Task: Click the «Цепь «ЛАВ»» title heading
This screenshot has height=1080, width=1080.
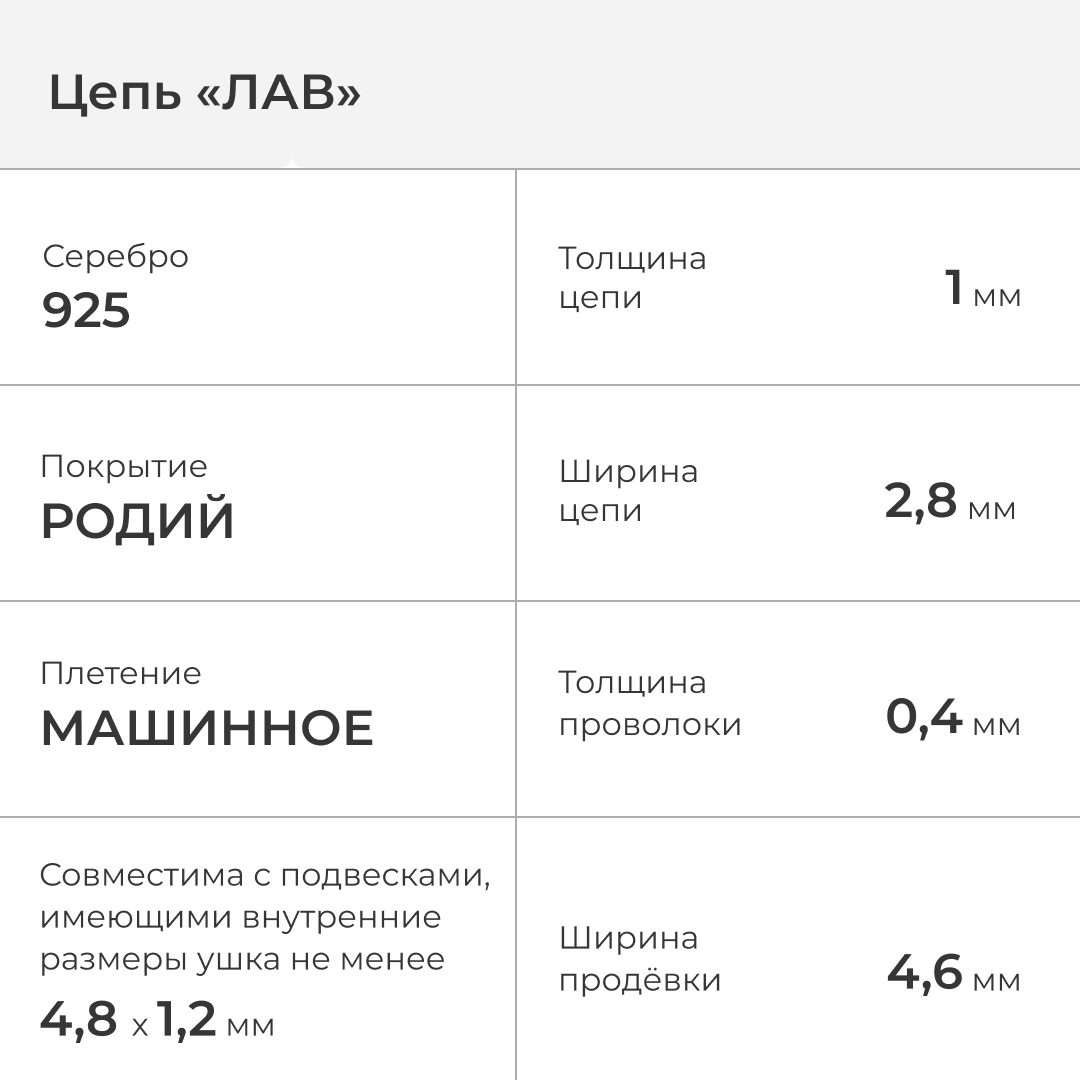Action: click(204, 95)
